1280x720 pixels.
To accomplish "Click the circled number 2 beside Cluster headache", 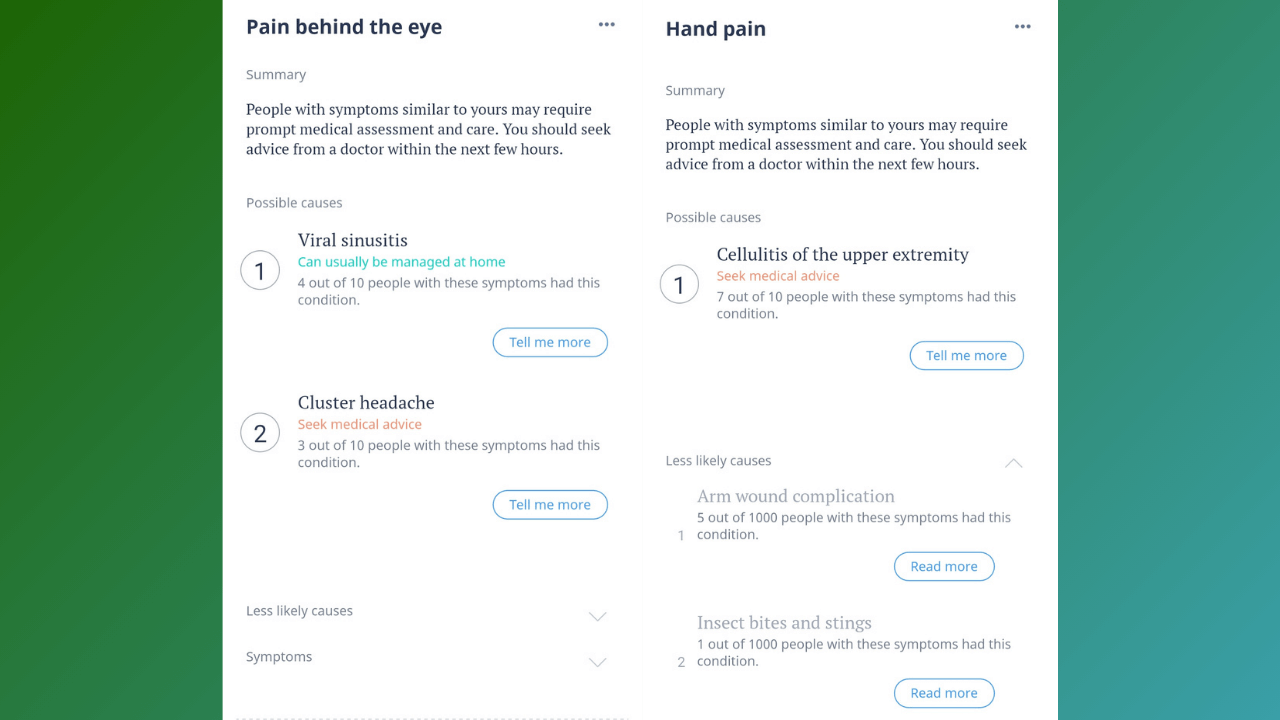I will click(260, 432).
